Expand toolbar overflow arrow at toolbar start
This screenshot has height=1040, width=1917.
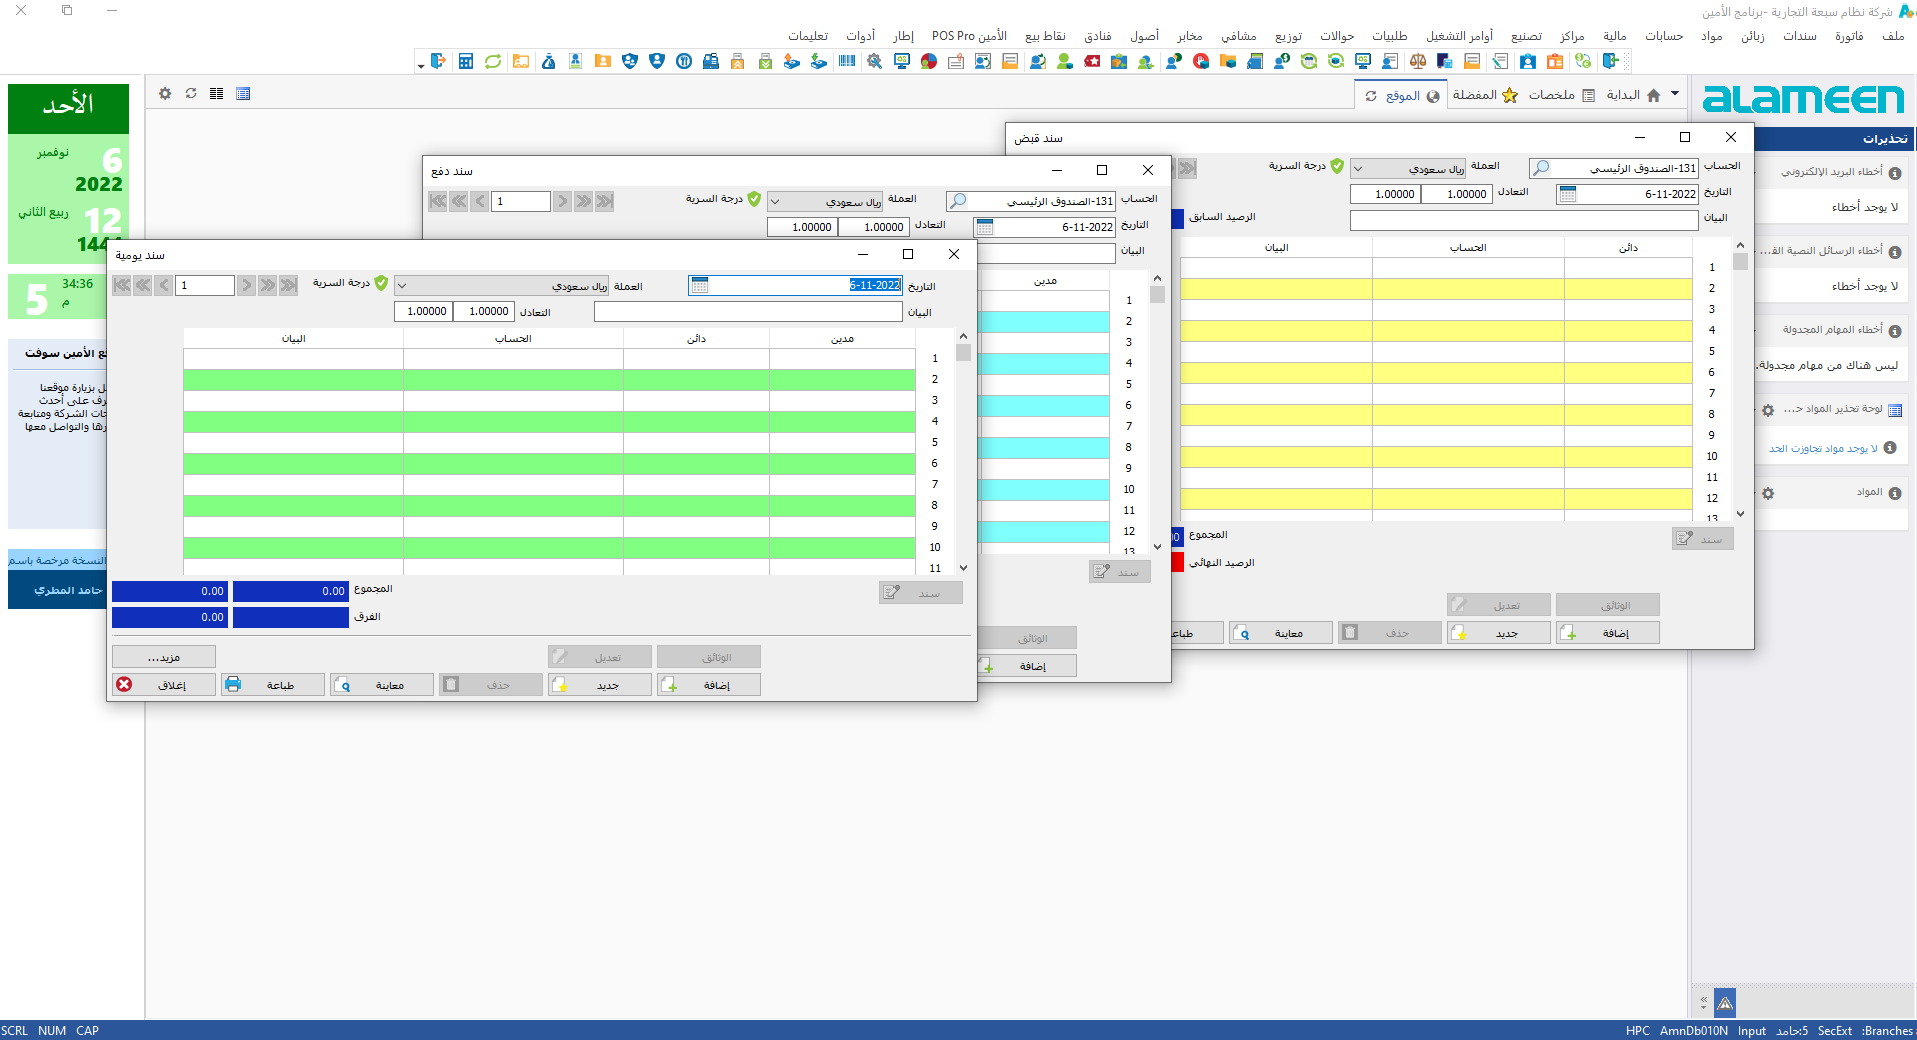tap(421, 65)
